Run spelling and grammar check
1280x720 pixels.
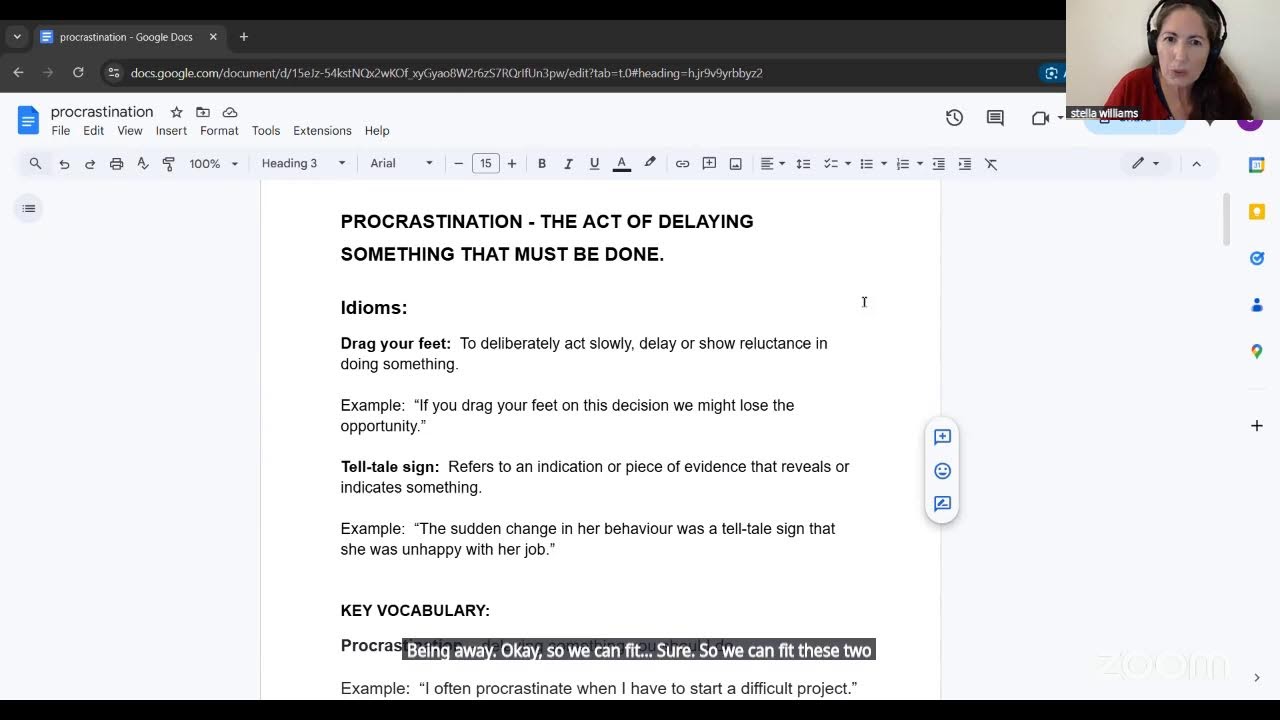142,163
